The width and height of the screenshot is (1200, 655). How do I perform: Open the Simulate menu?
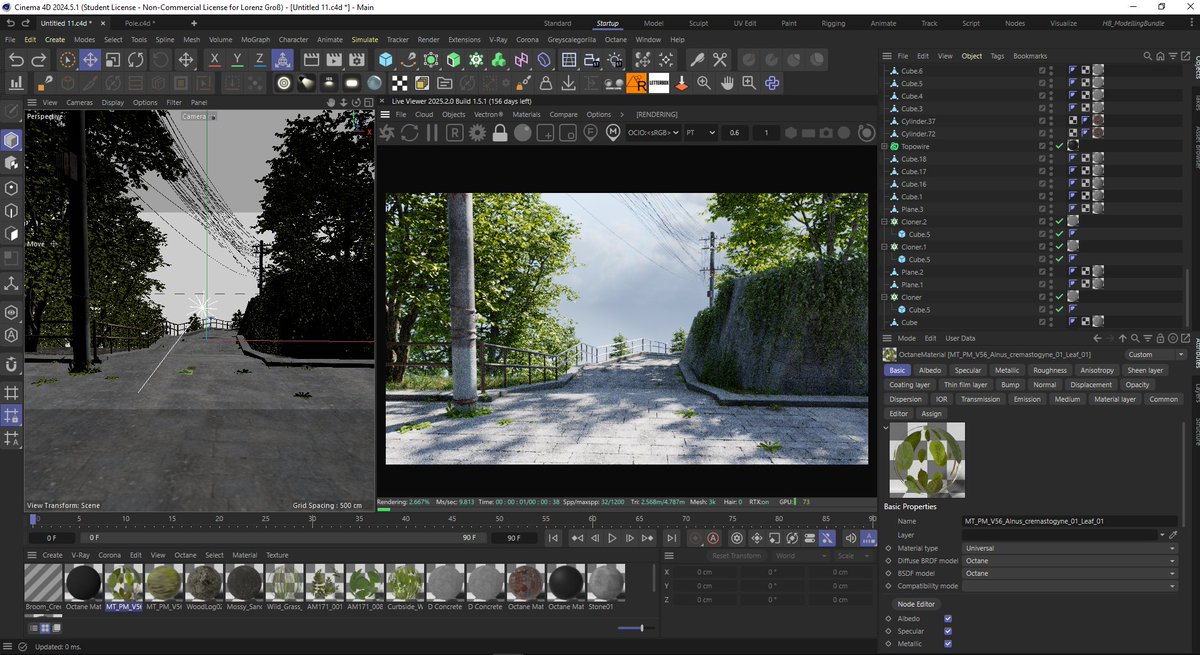365,39
